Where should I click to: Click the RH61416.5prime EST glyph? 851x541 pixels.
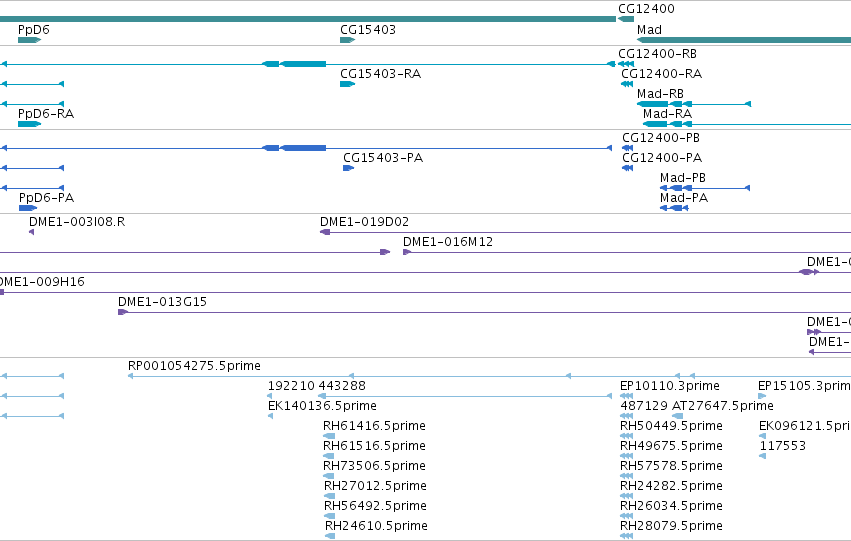tap(329, 436)
